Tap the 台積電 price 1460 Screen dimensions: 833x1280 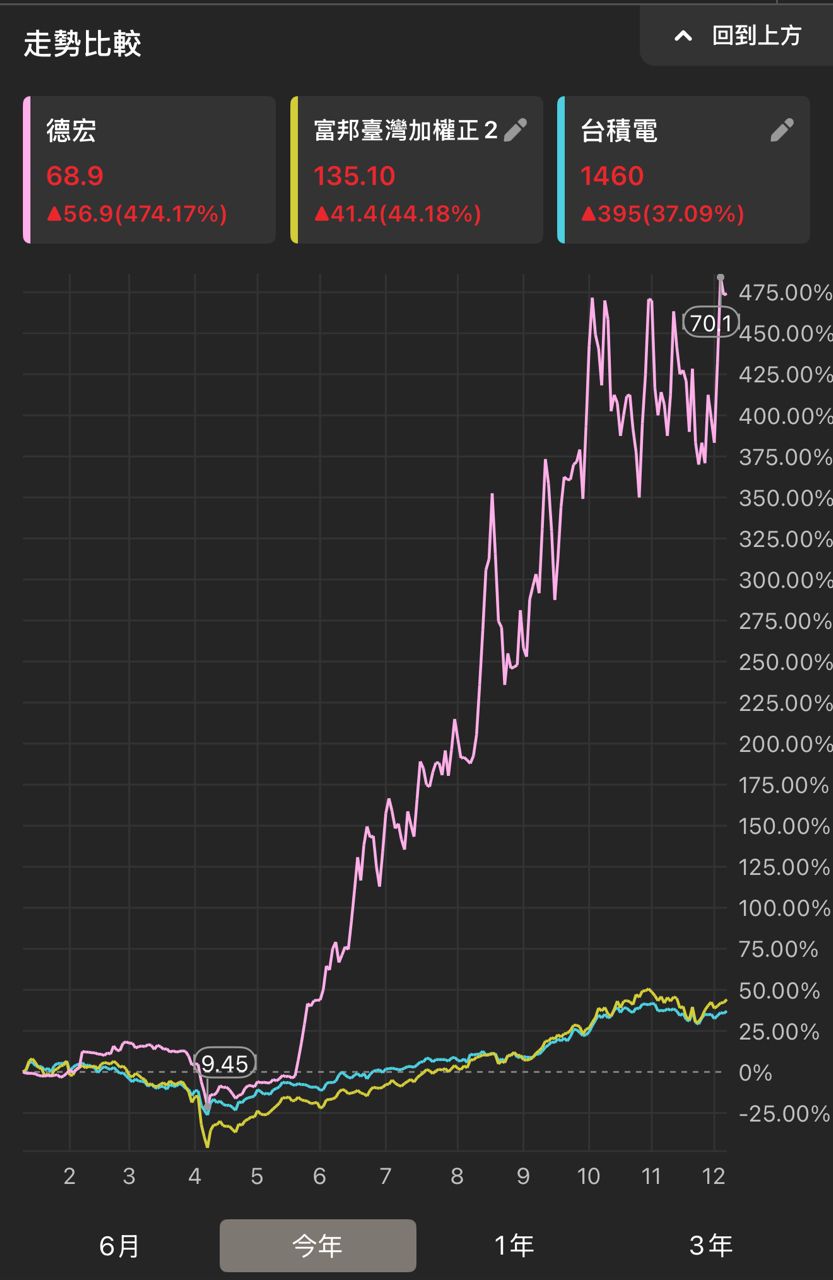click(x=612, y=177)
